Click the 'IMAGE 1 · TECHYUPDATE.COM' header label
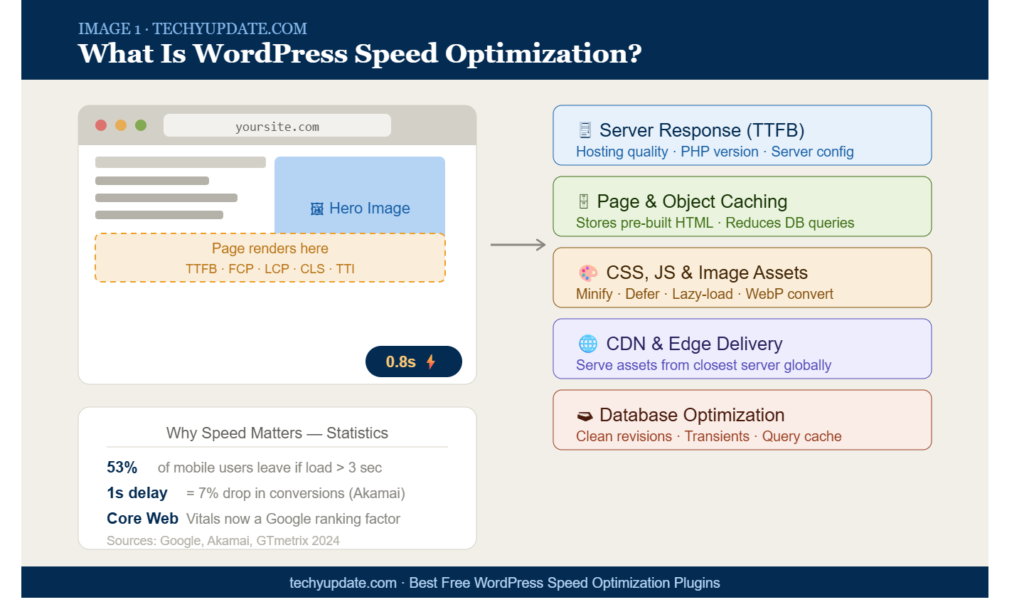 (193, 29)
